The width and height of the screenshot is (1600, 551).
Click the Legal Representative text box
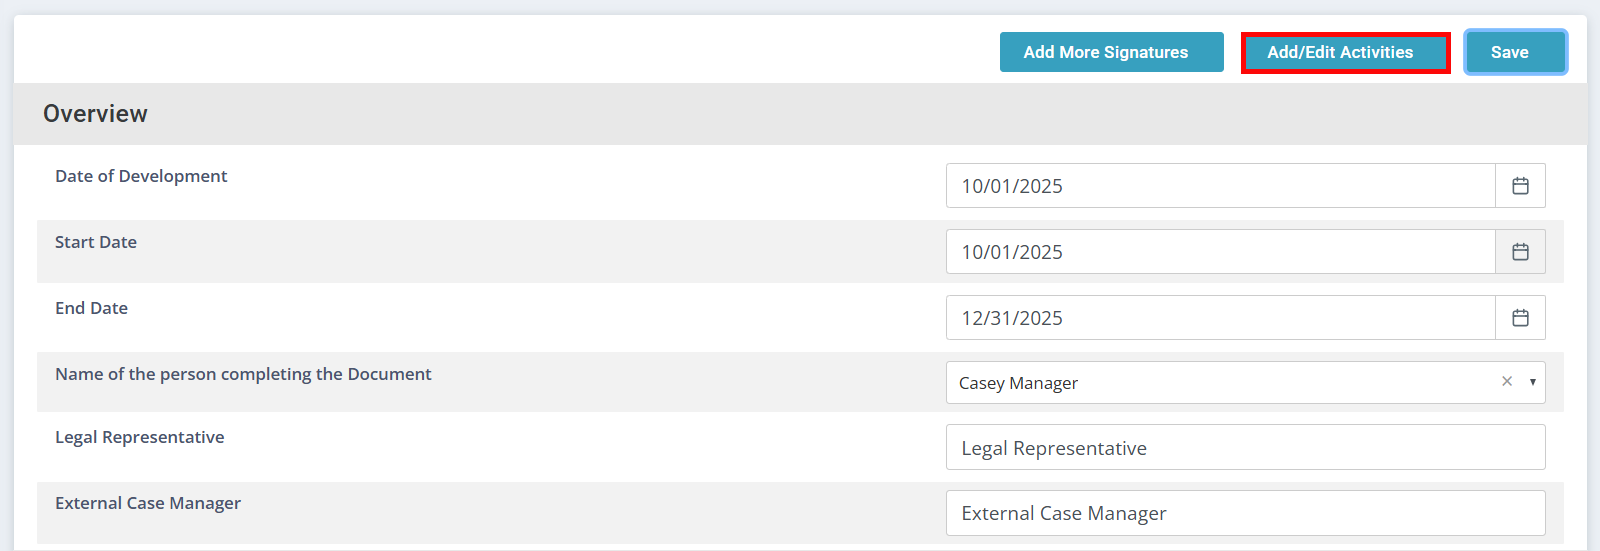coord(1245,448)
